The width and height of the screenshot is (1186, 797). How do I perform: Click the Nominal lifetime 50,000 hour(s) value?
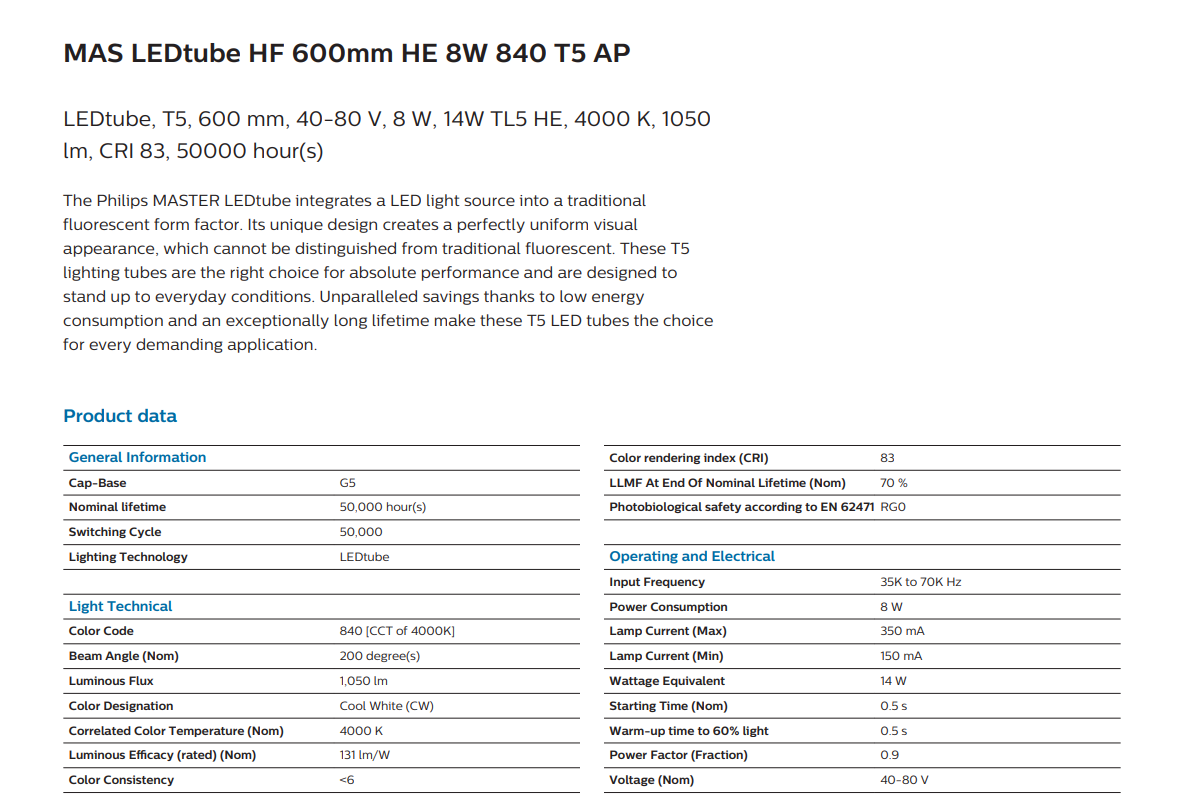[383, 507]
